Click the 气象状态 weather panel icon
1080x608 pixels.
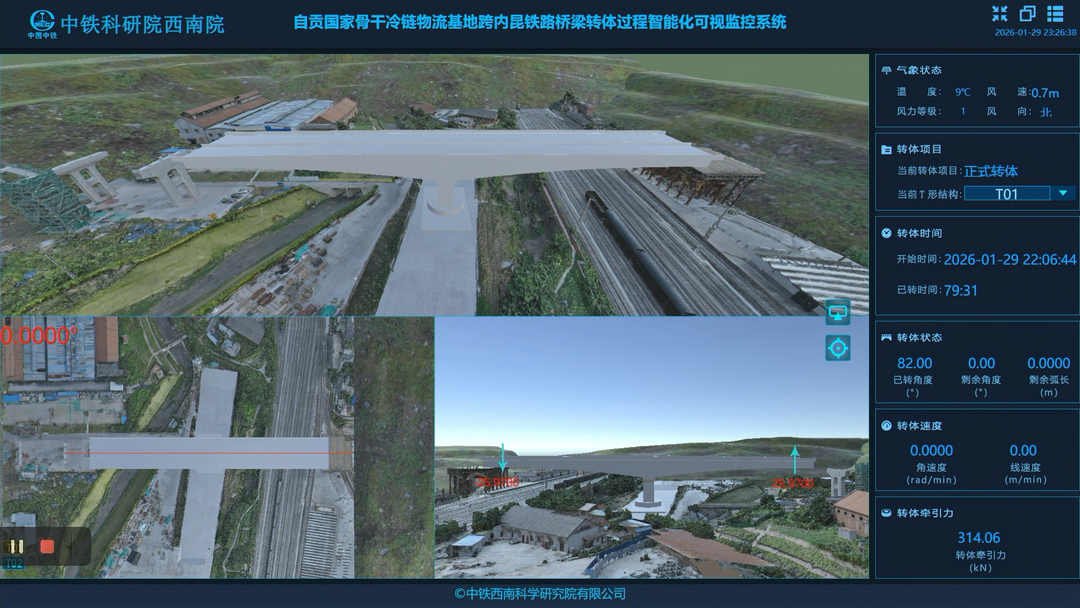click(887, 70)
